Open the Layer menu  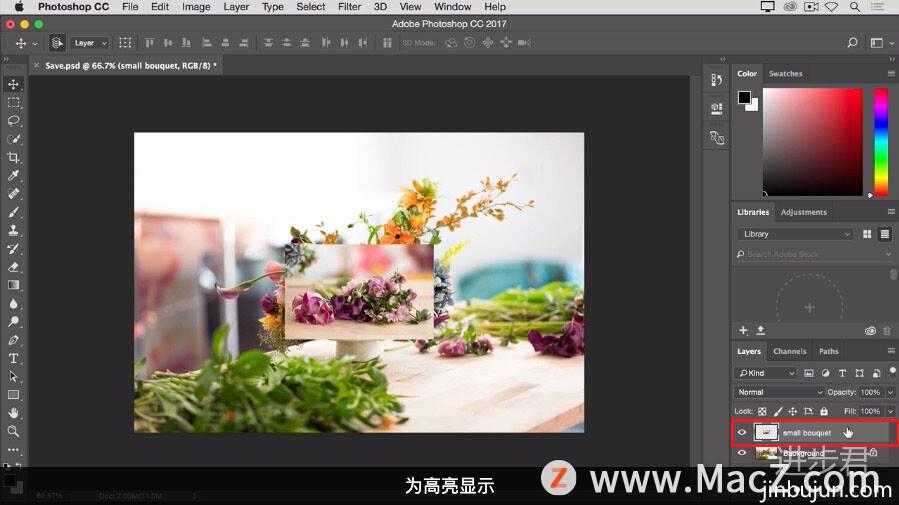(x=236, y=7)
